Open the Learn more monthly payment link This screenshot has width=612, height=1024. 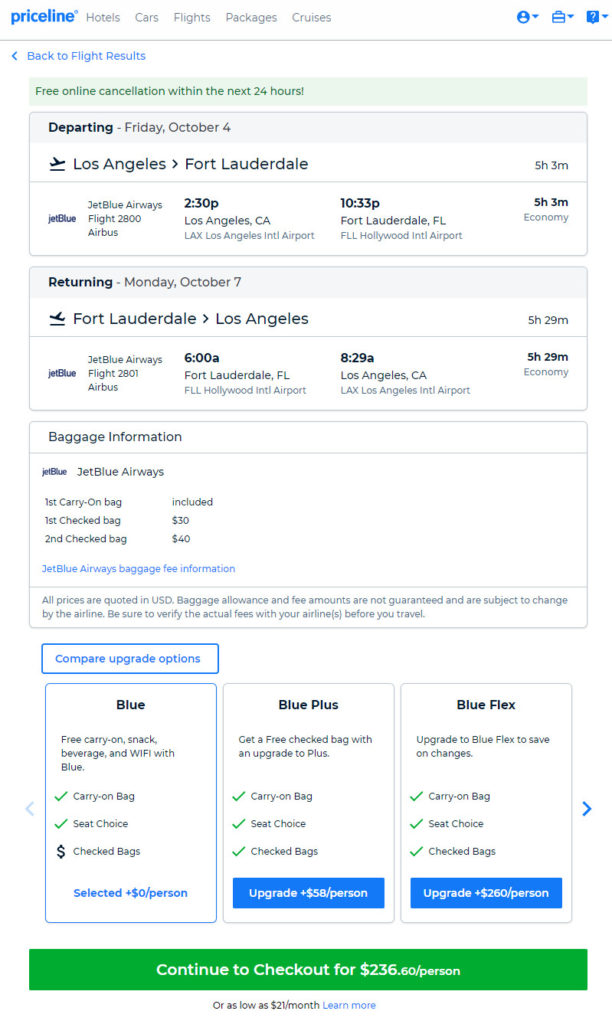point(349,1006)
